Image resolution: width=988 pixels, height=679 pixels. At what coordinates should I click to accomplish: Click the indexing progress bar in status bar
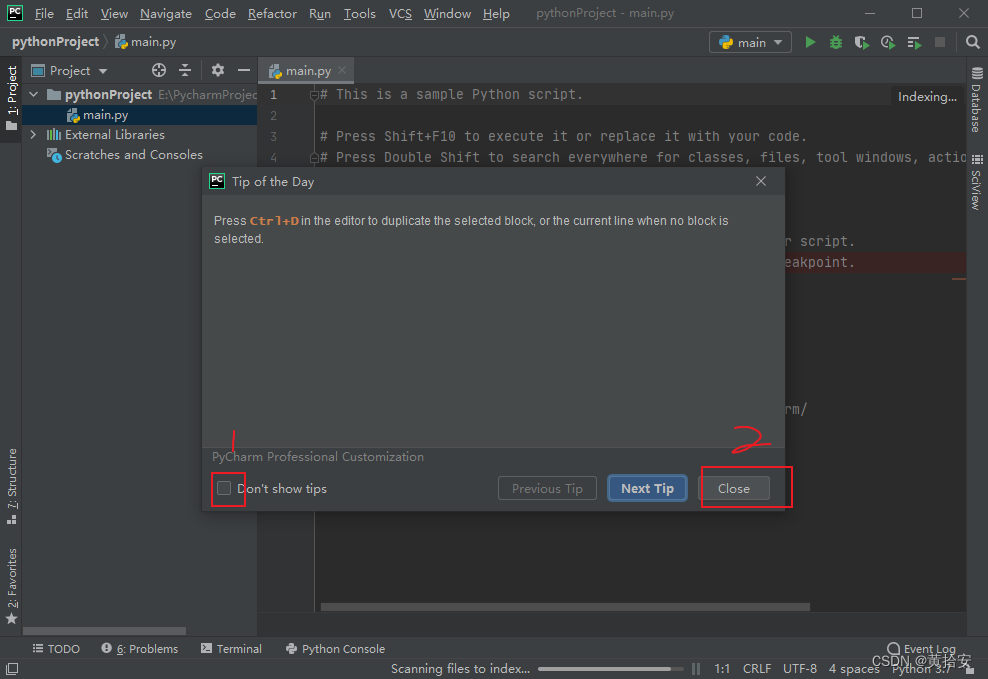click(610, 669)
